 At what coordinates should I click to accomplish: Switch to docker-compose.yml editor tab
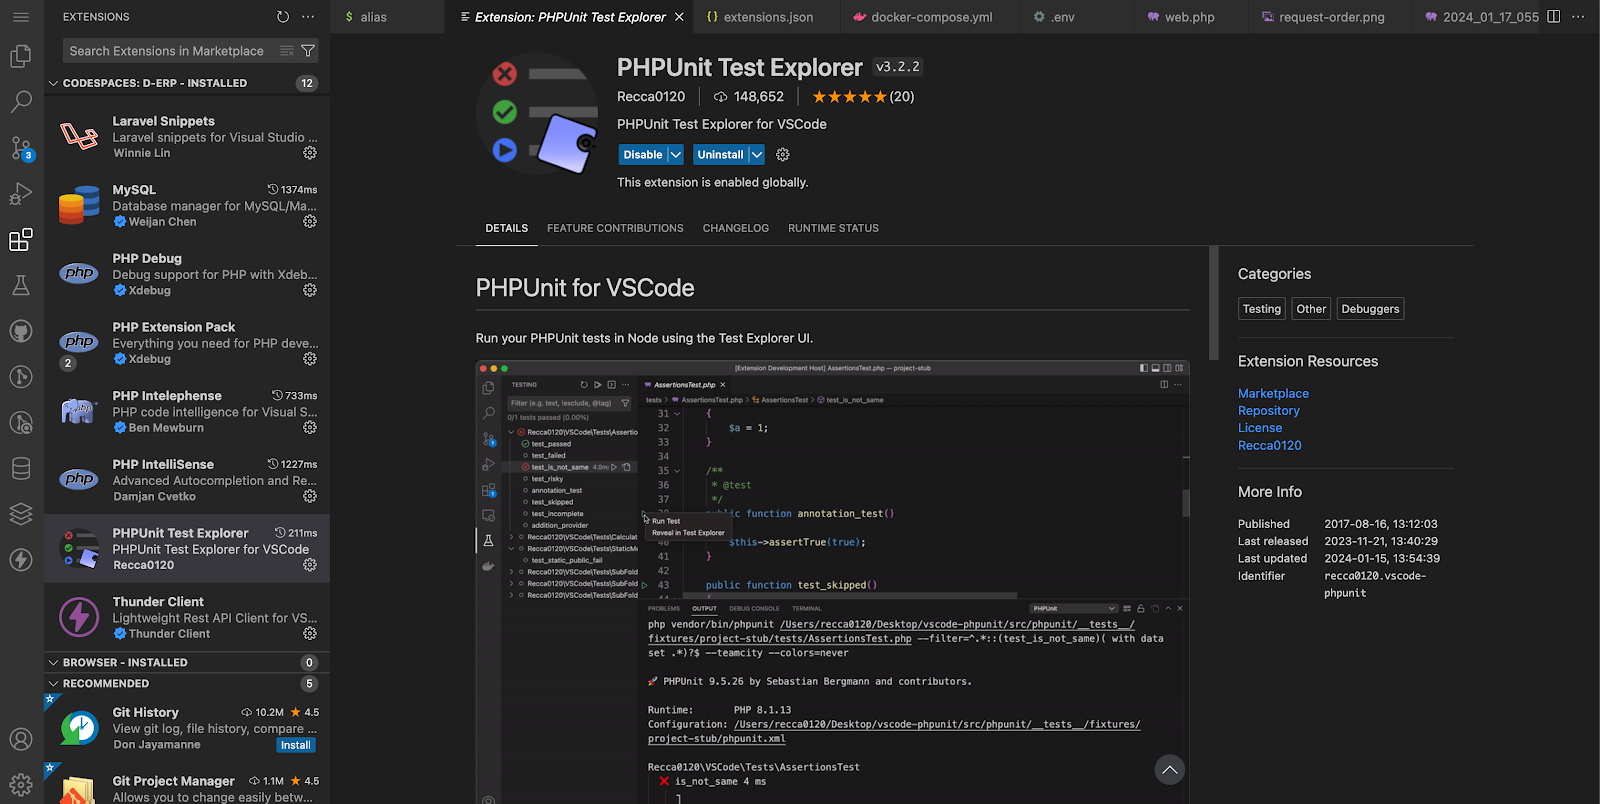[x=931, y=17]
